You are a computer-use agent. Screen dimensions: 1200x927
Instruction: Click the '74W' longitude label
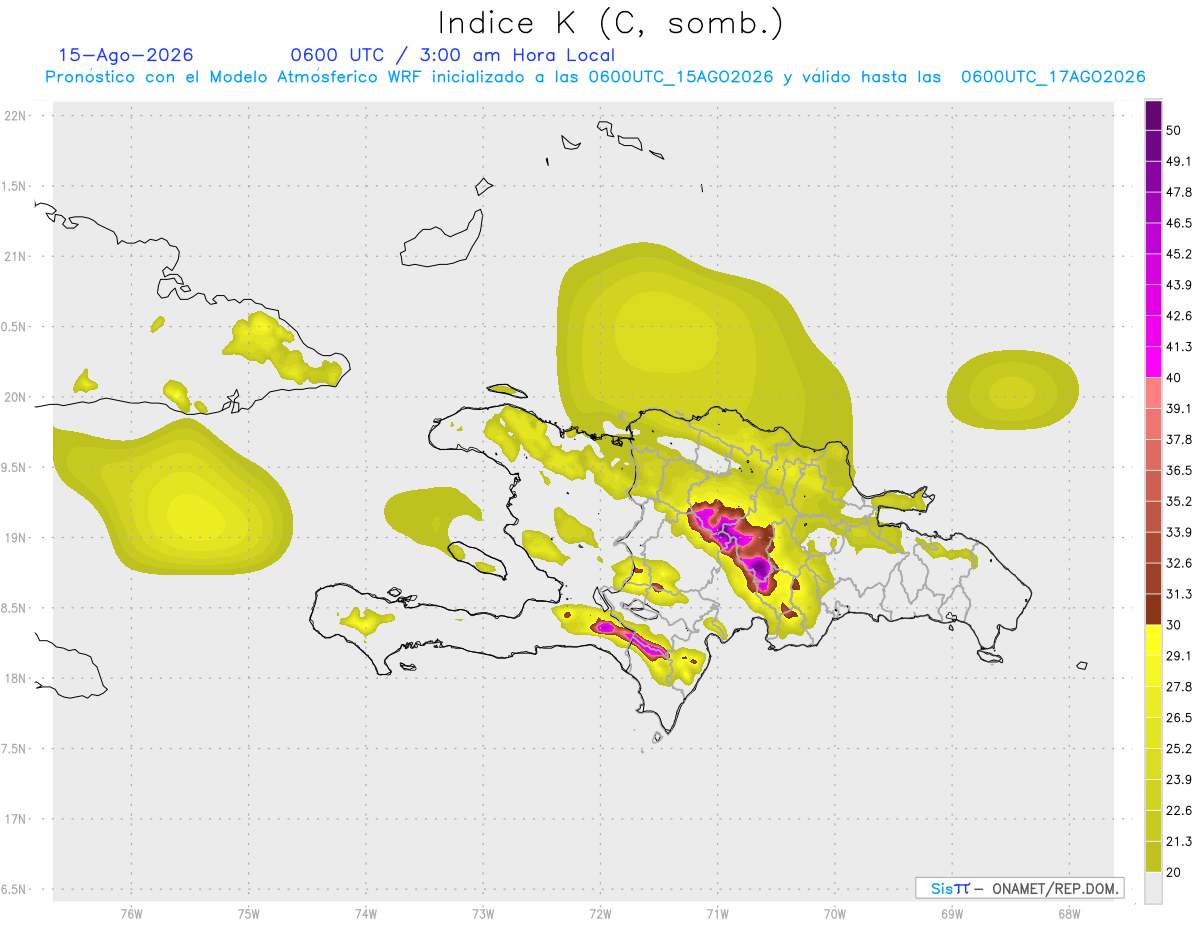(x=366, y=914)
